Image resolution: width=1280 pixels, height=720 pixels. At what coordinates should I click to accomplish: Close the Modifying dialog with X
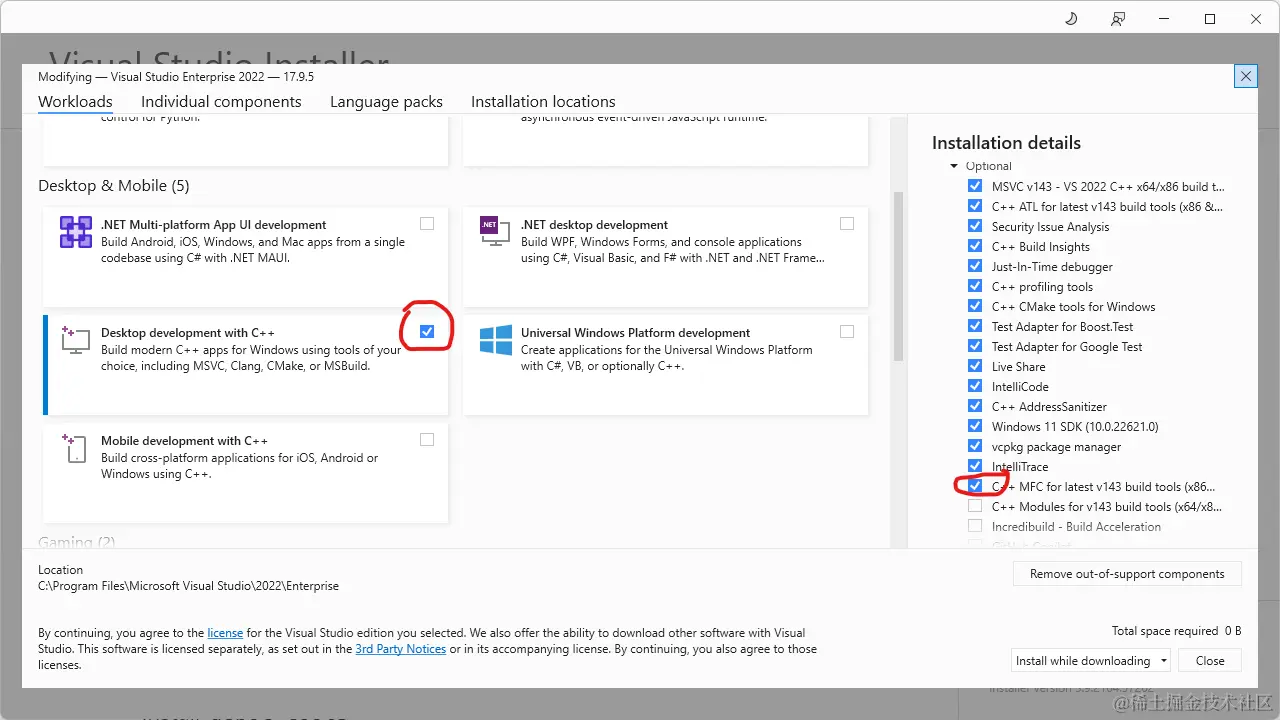tap(1245, 76)
